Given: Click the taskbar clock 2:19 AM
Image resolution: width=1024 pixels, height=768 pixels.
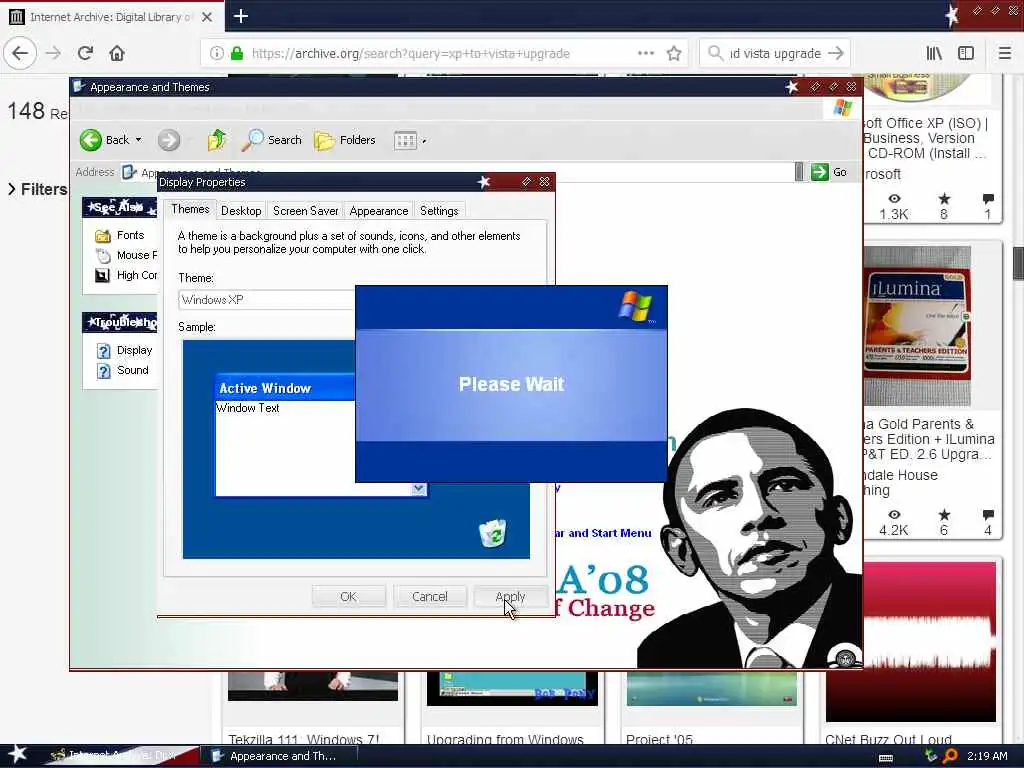Looking at the screenshot, I should (x=987, y=756).
